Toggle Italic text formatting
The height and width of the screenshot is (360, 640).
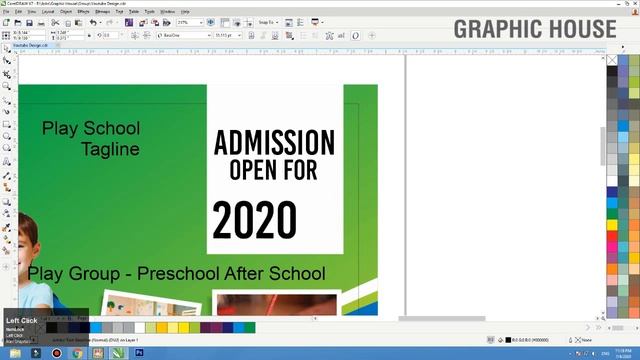[263, 36]
